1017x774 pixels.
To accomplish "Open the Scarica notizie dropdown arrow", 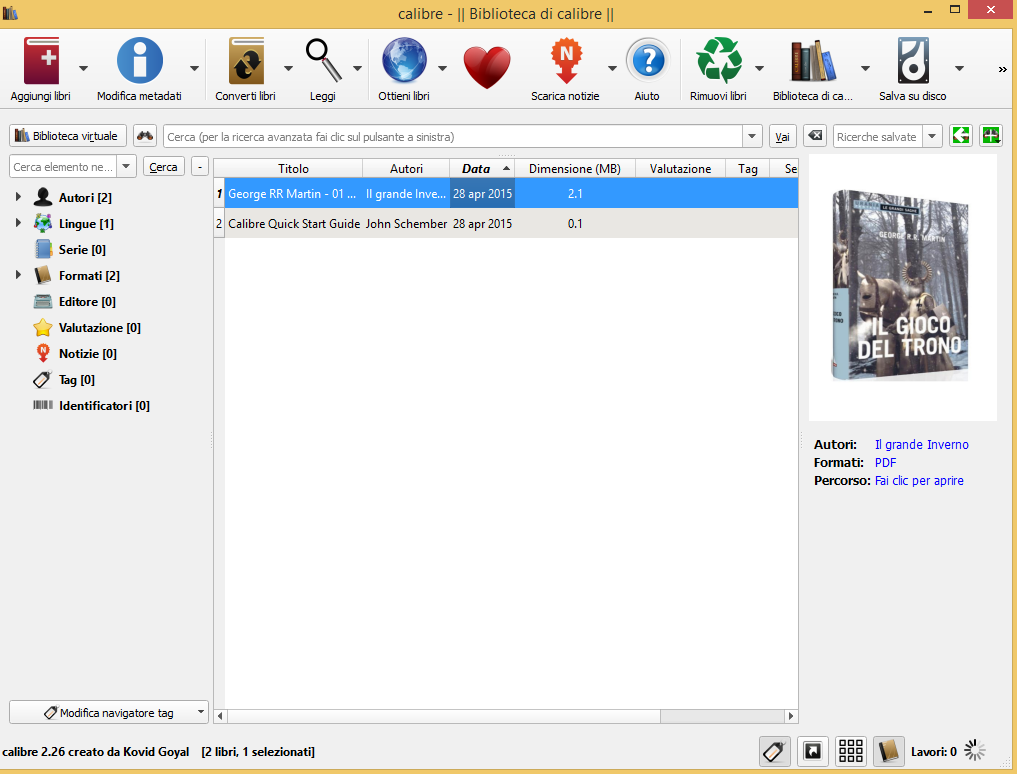I will click(x=612, y=68).
